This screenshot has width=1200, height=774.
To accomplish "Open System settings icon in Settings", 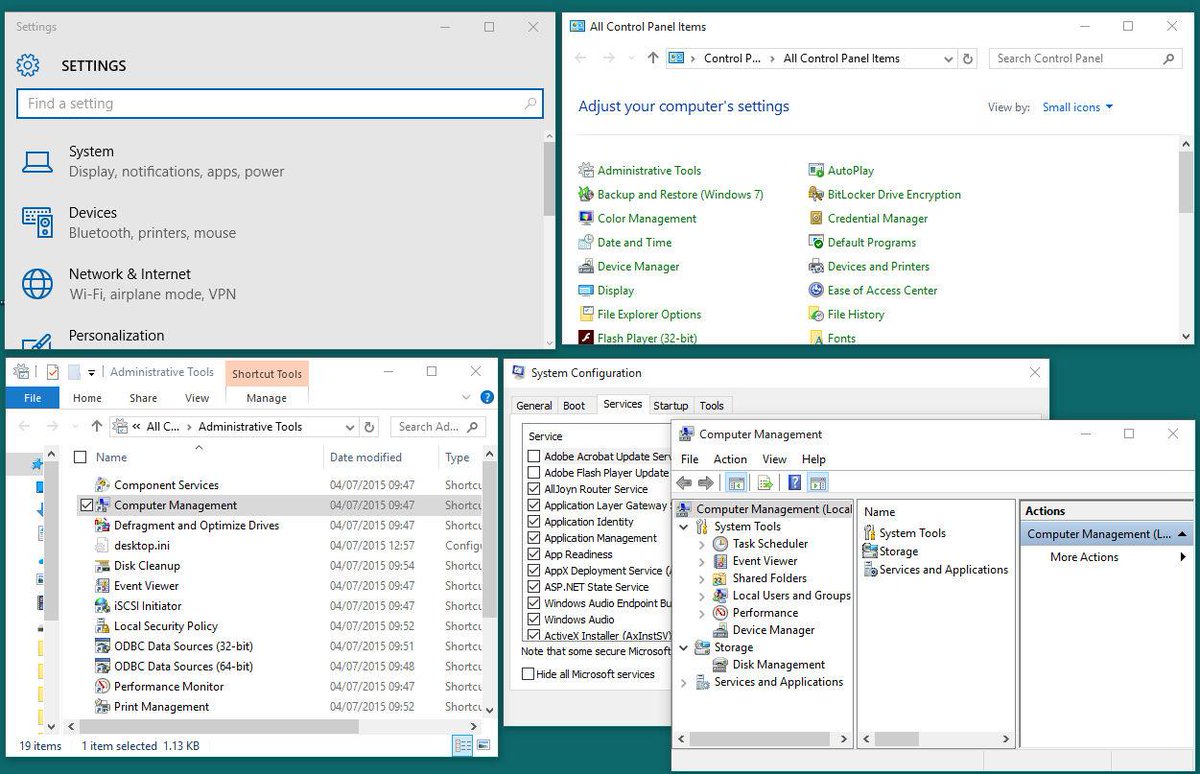I will 37,162.
